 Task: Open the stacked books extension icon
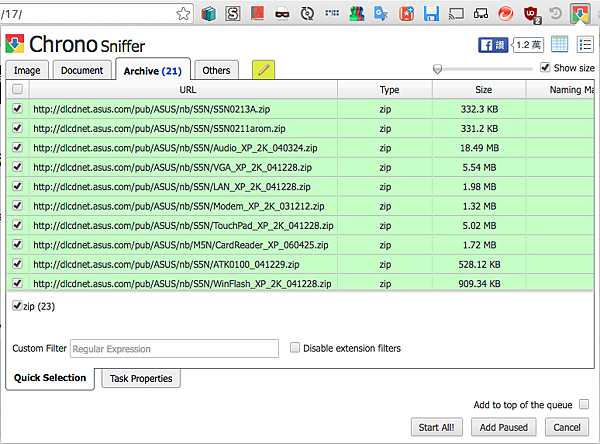[x=209, y=14]
